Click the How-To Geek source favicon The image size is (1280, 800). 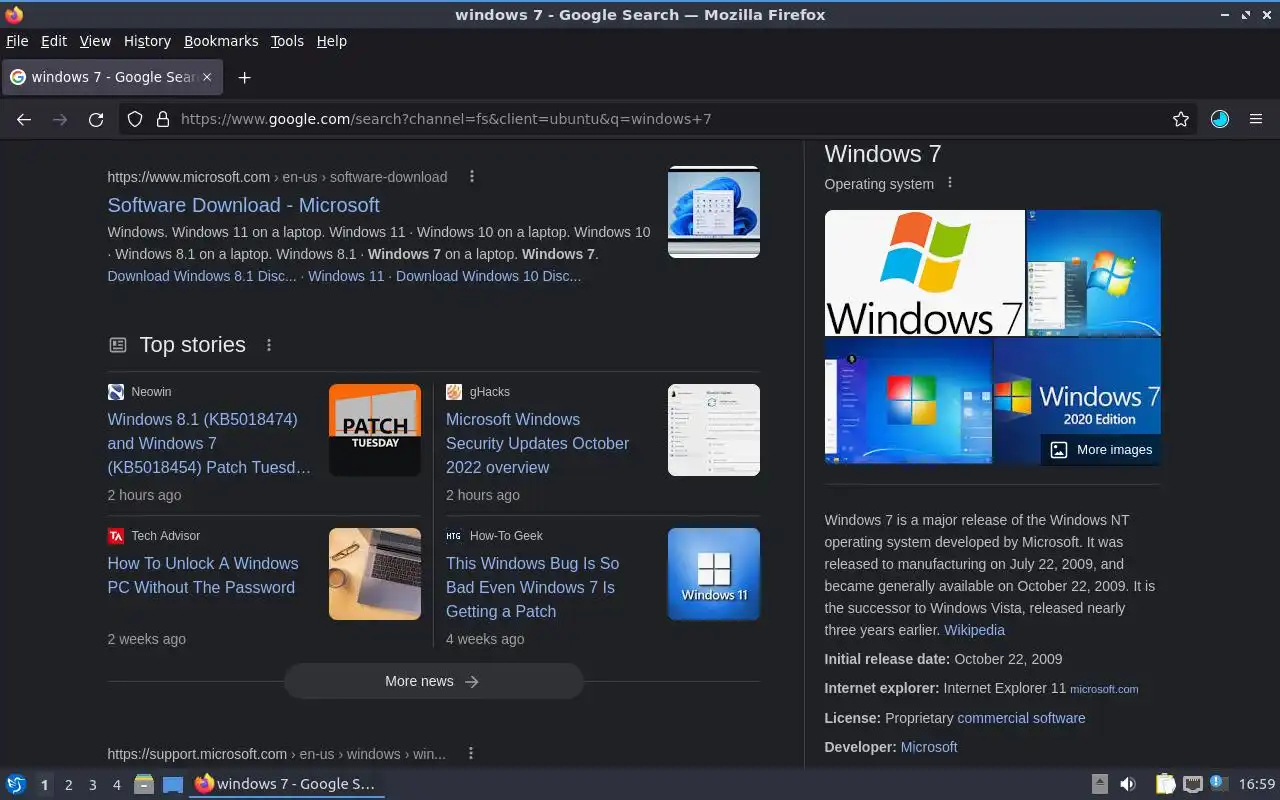454,536
